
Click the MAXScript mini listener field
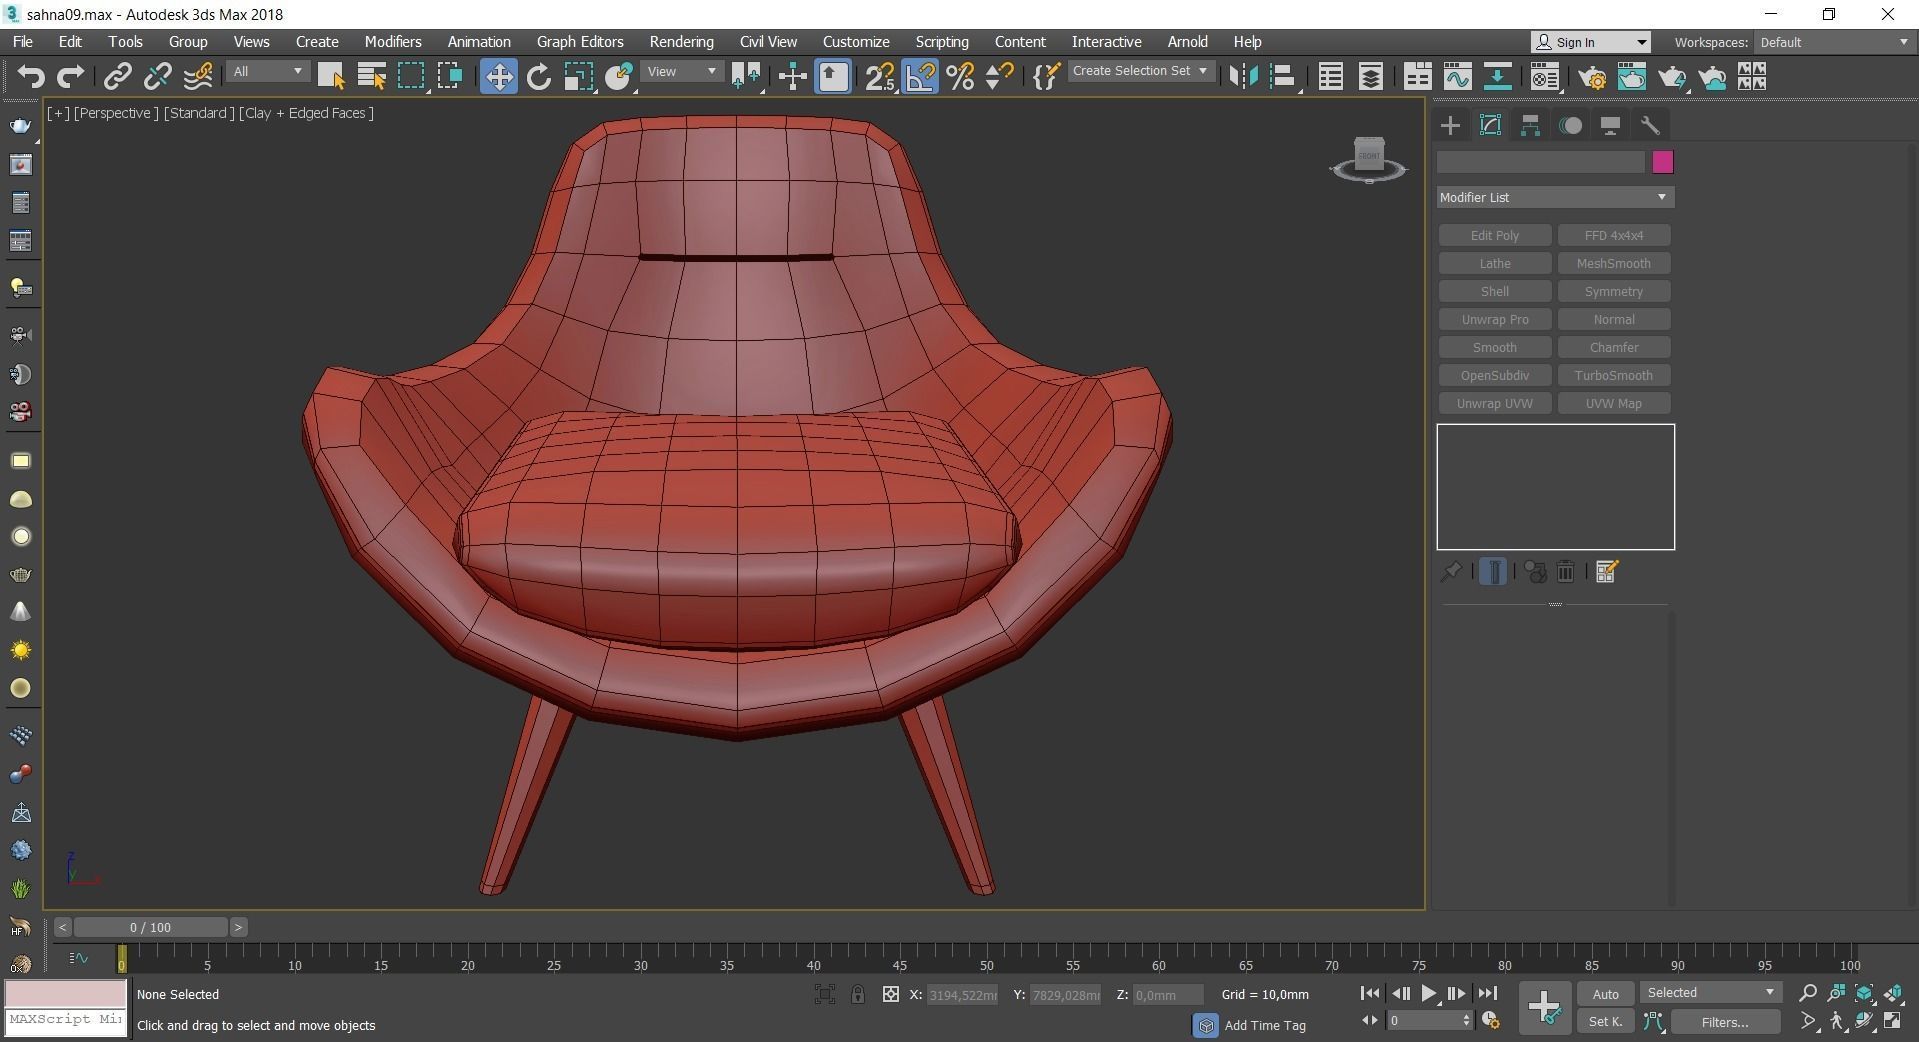[66, 1020]
